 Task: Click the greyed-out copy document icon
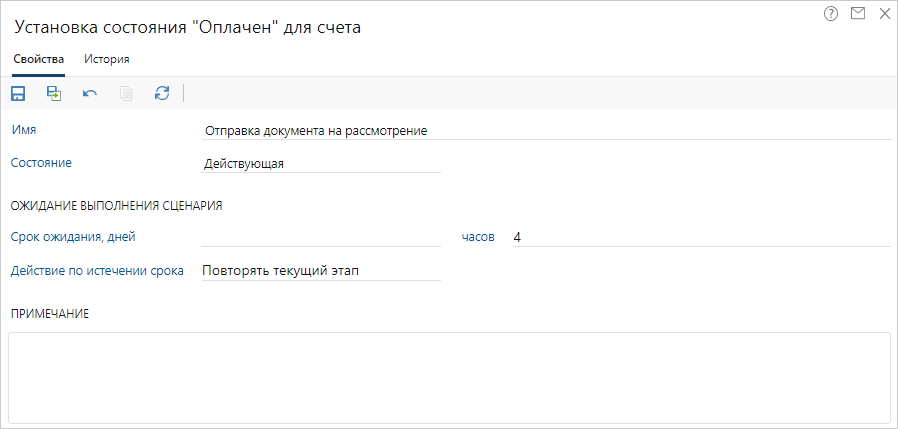126,93
